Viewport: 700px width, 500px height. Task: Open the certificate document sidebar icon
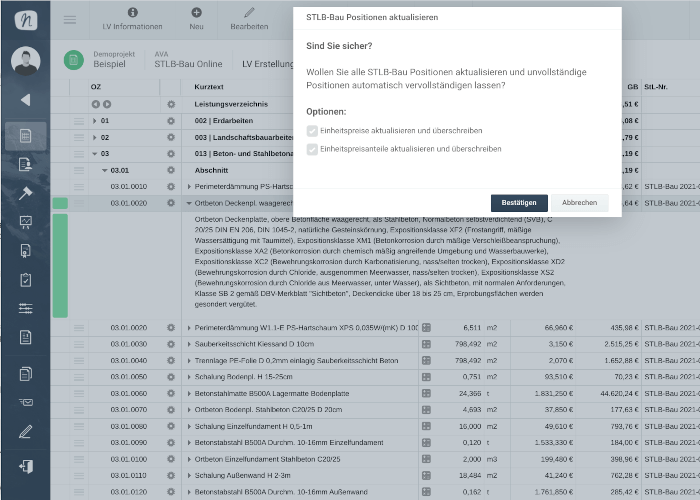click(x=25, y=251)
